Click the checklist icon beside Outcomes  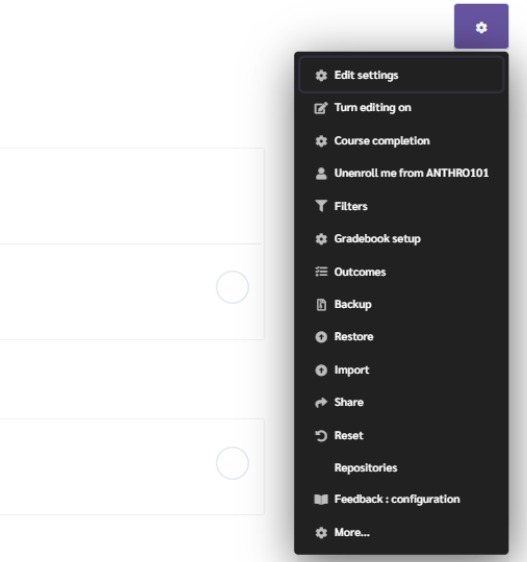coord(321,272)
